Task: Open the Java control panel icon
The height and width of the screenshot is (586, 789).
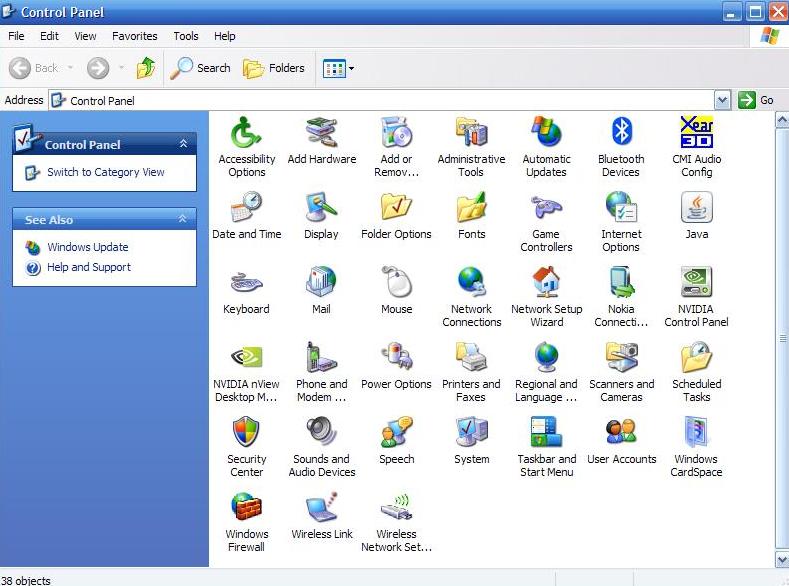Action: [x=696, y=207]
